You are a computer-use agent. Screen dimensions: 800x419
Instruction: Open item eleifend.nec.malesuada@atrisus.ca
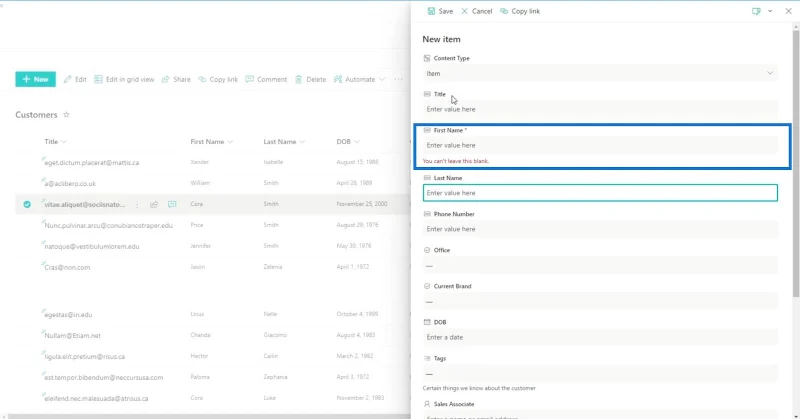click(96, 399)
